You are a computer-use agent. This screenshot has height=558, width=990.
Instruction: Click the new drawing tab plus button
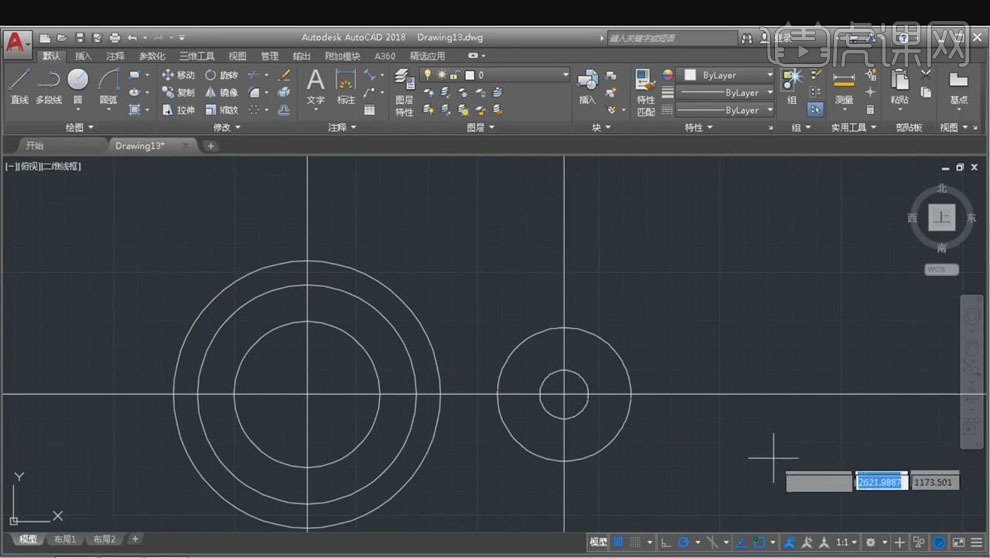point(210,146)
